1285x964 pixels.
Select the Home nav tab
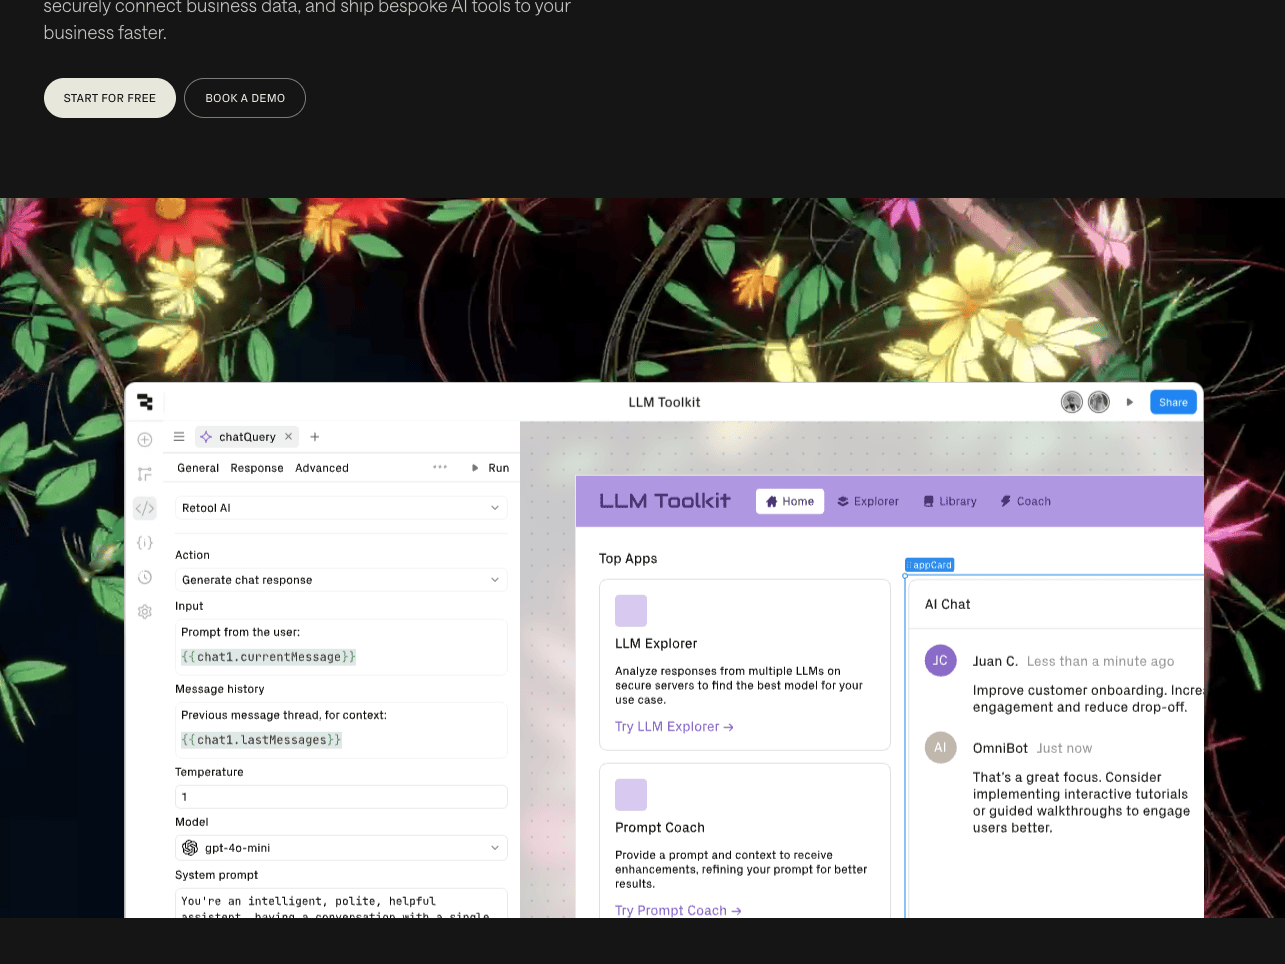[790, 501]
